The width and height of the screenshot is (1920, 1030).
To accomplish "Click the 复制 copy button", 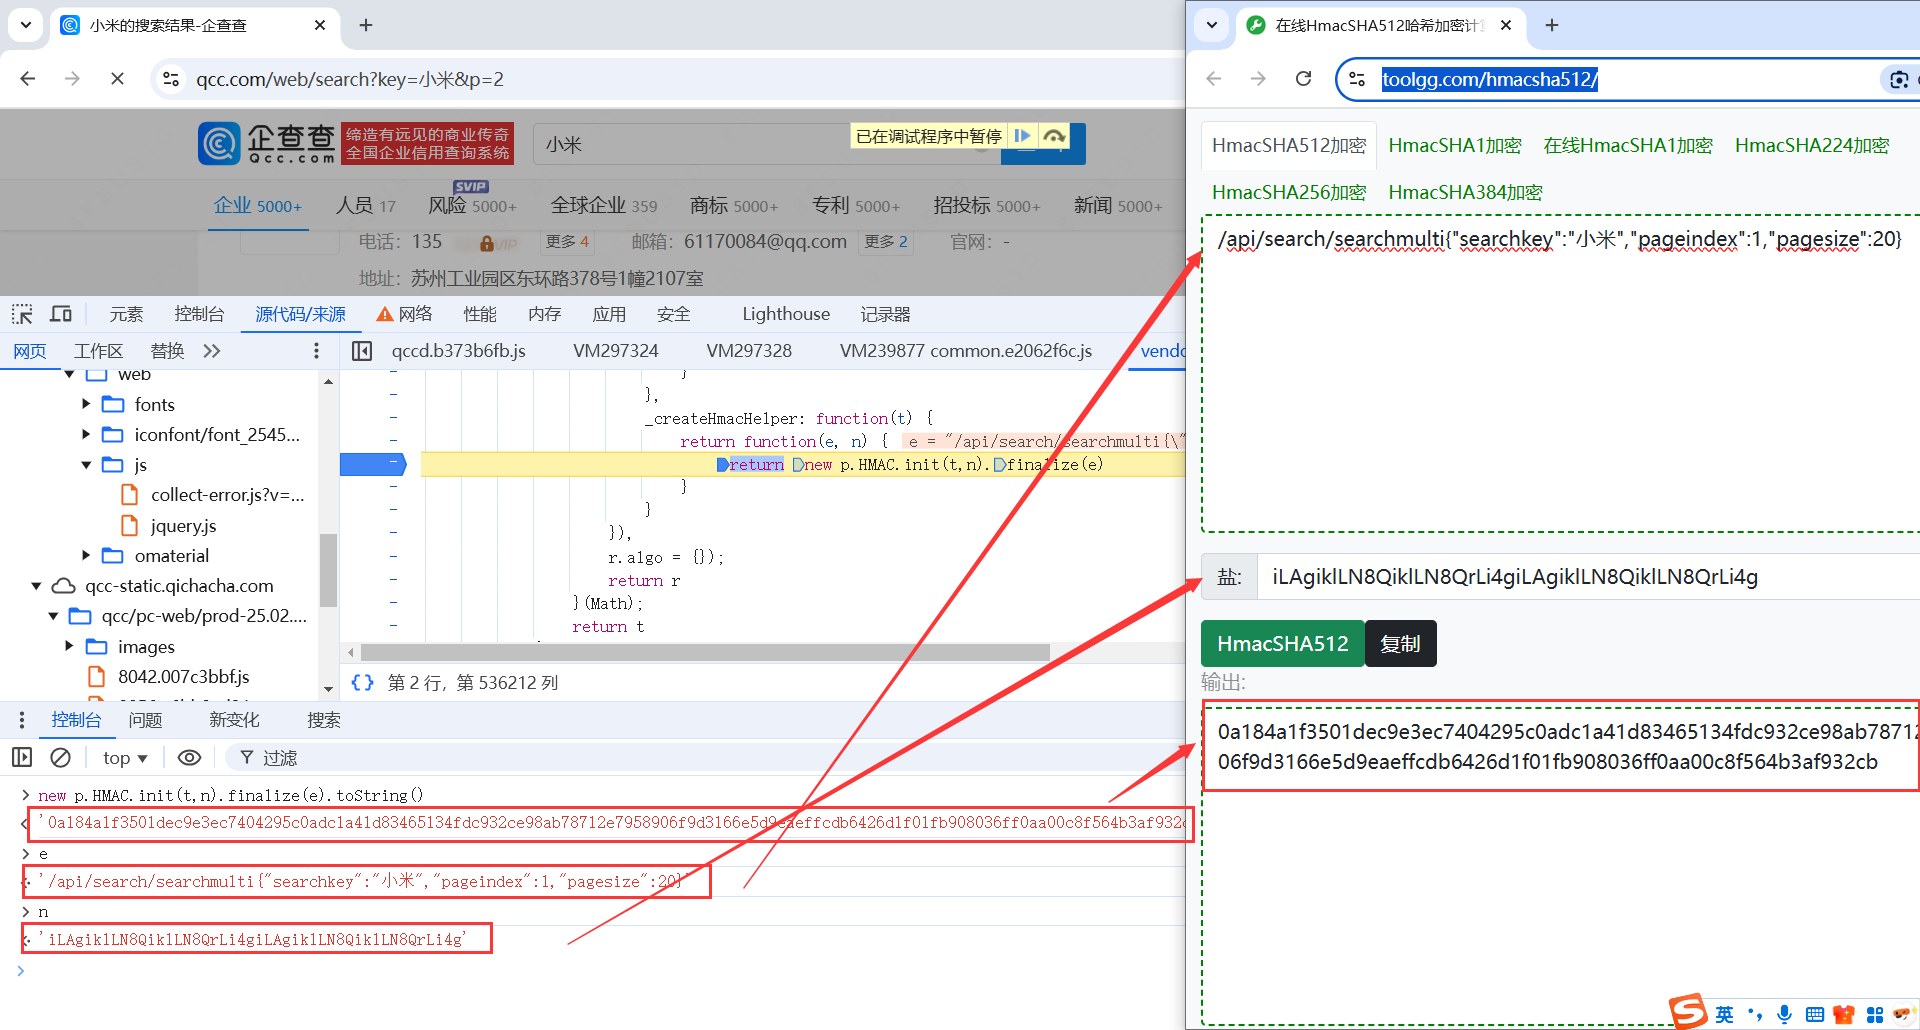I will [x=1400, y=643].
